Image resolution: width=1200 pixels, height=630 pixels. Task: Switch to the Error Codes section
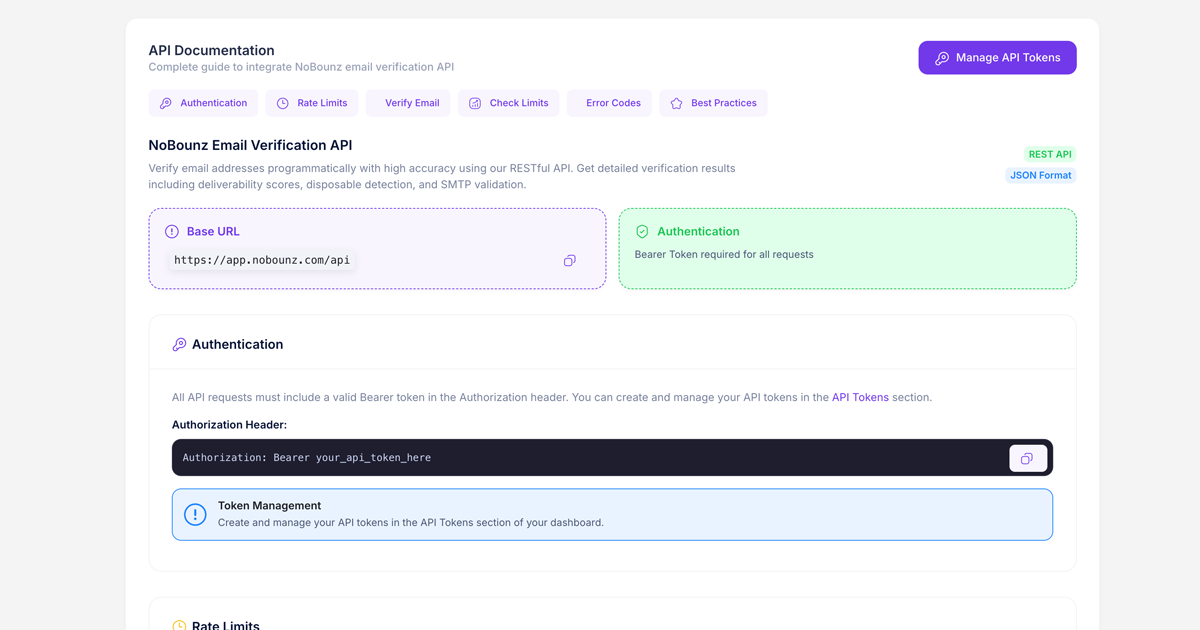click(x=609, y=103)
